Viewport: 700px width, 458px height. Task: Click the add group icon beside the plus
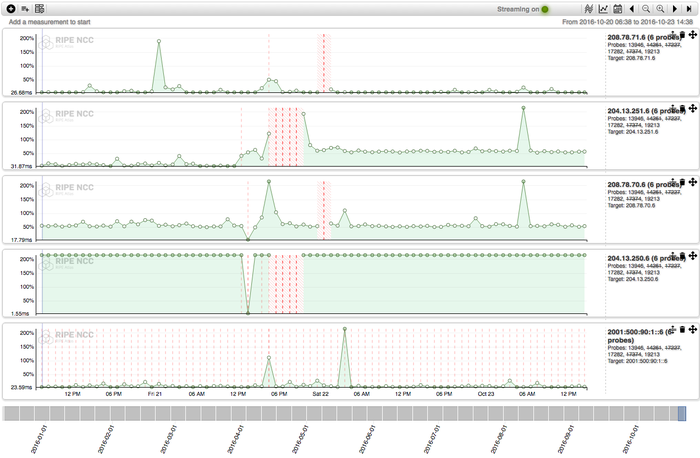pyautogui.click(x=25, y=8)
